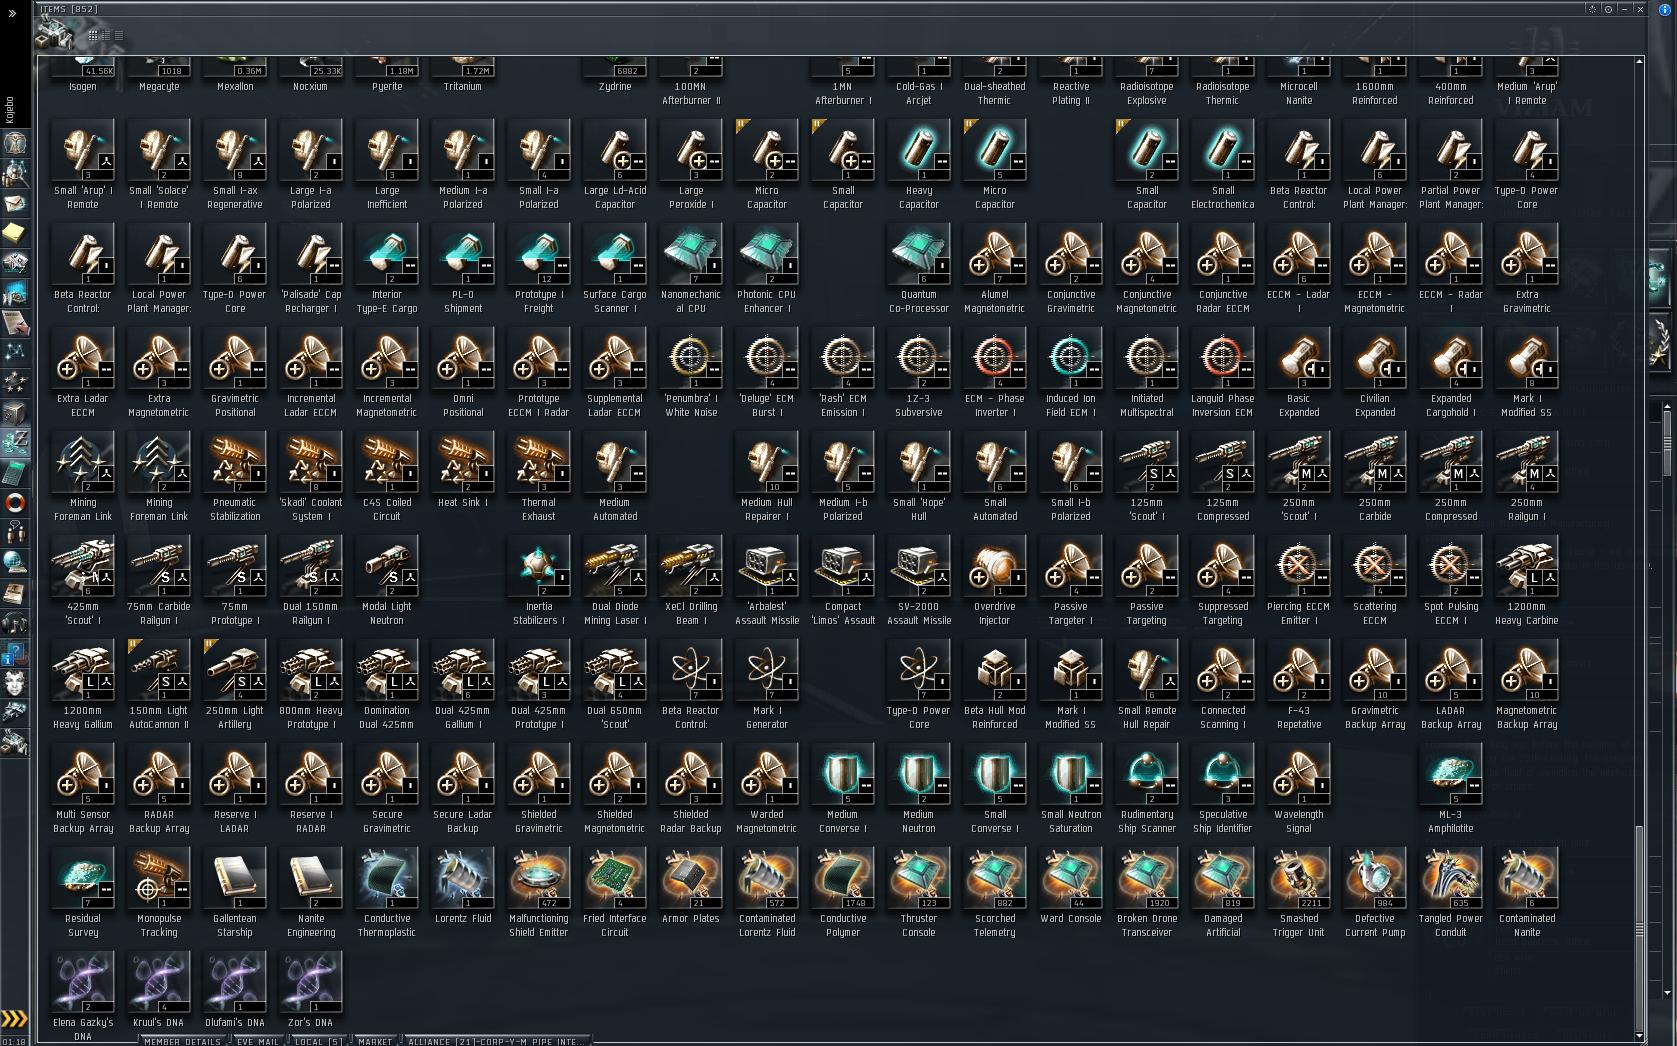The width and height of the screenshot is (1677, 1046).
Task: Open the Member Details tab
Action: coord(183,1041)
